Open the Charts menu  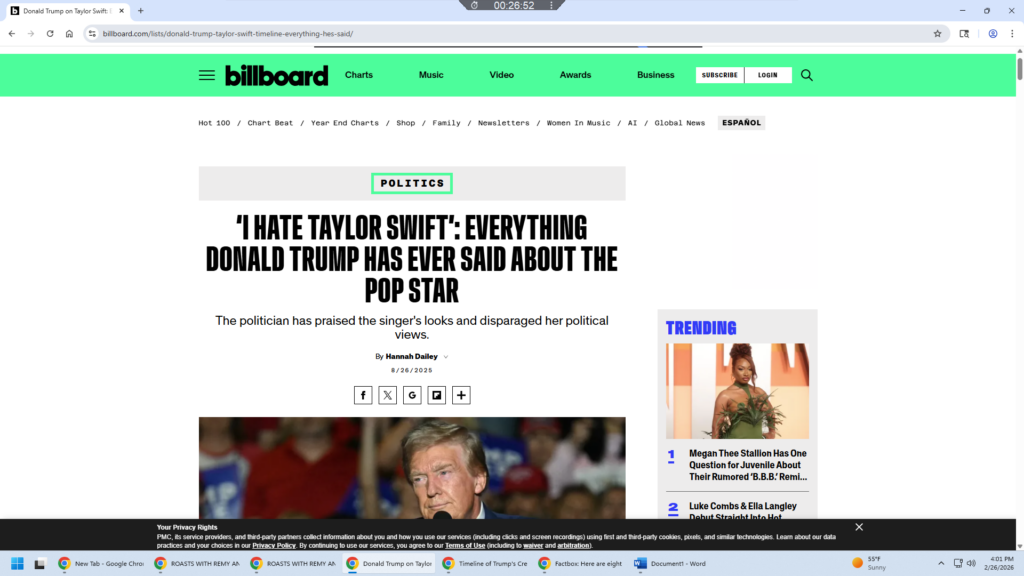(359, 75)
